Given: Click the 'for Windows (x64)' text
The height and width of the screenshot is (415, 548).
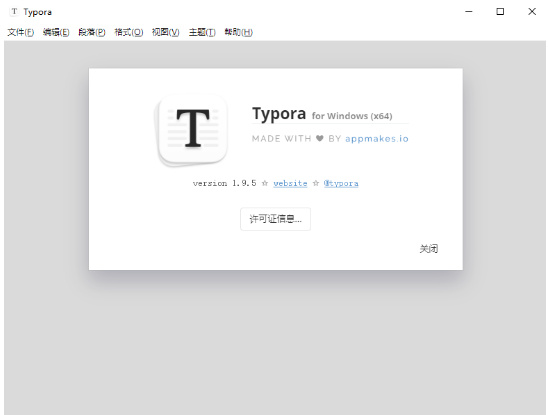Looking at the screenshot, I should 352,116.
